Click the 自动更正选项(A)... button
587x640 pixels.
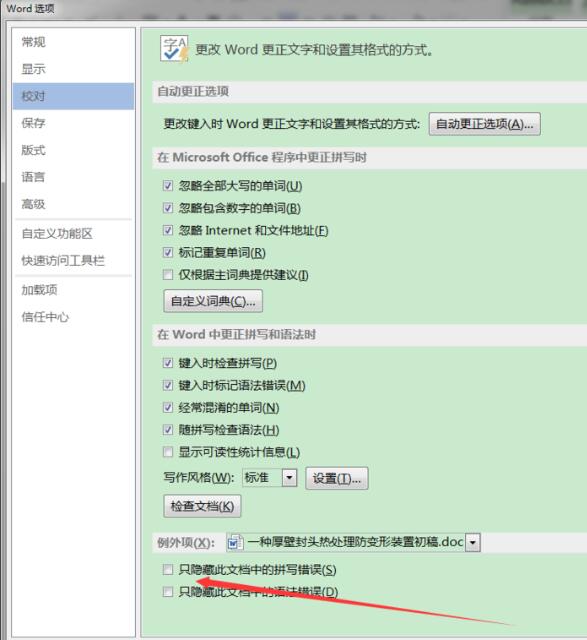click(x=485, y=124)
